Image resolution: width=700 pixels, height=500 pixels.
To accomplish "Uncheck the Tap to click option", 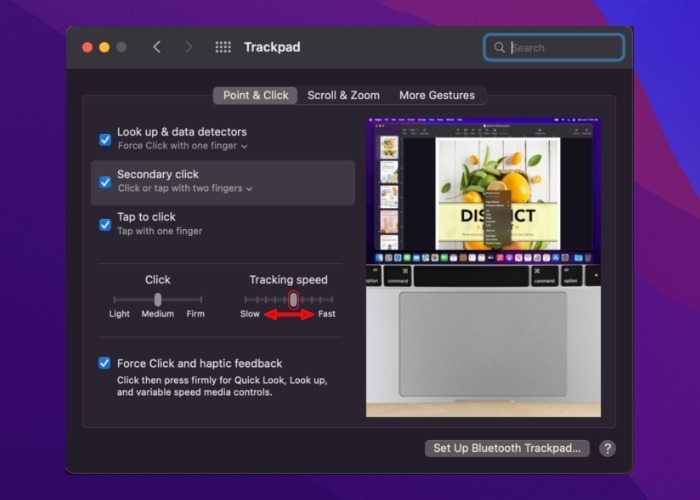I will 105,224.
